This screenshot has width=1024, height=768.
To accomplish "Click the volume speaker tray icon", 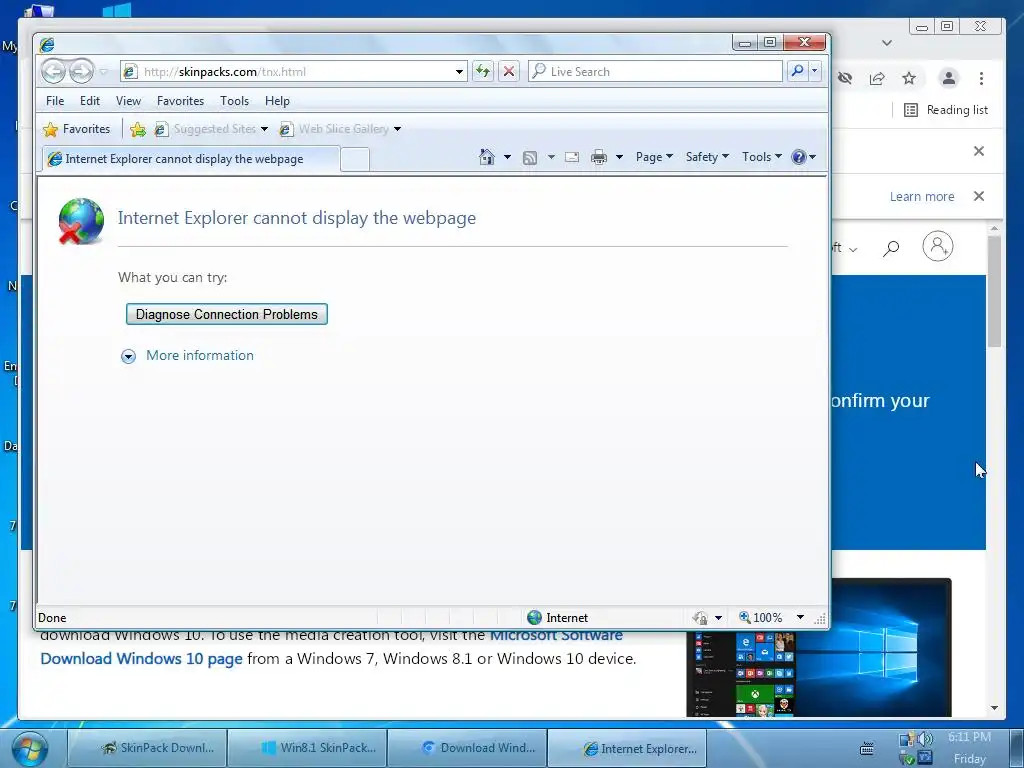I will [925, 739].
